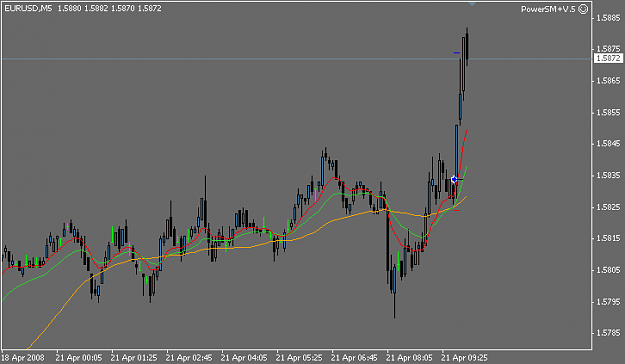Click the 1.5795 price scale label
The height and width of the screenshot is (364, 625).
[608, 302]
